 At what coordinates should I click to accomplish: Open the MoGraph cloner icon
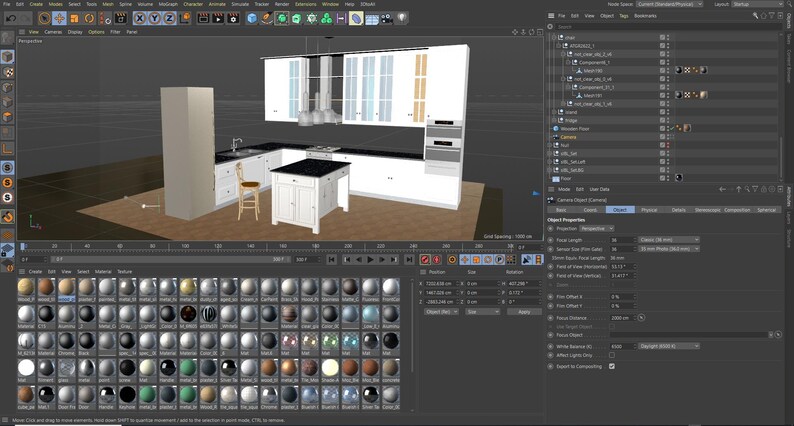tap(327, 19)
